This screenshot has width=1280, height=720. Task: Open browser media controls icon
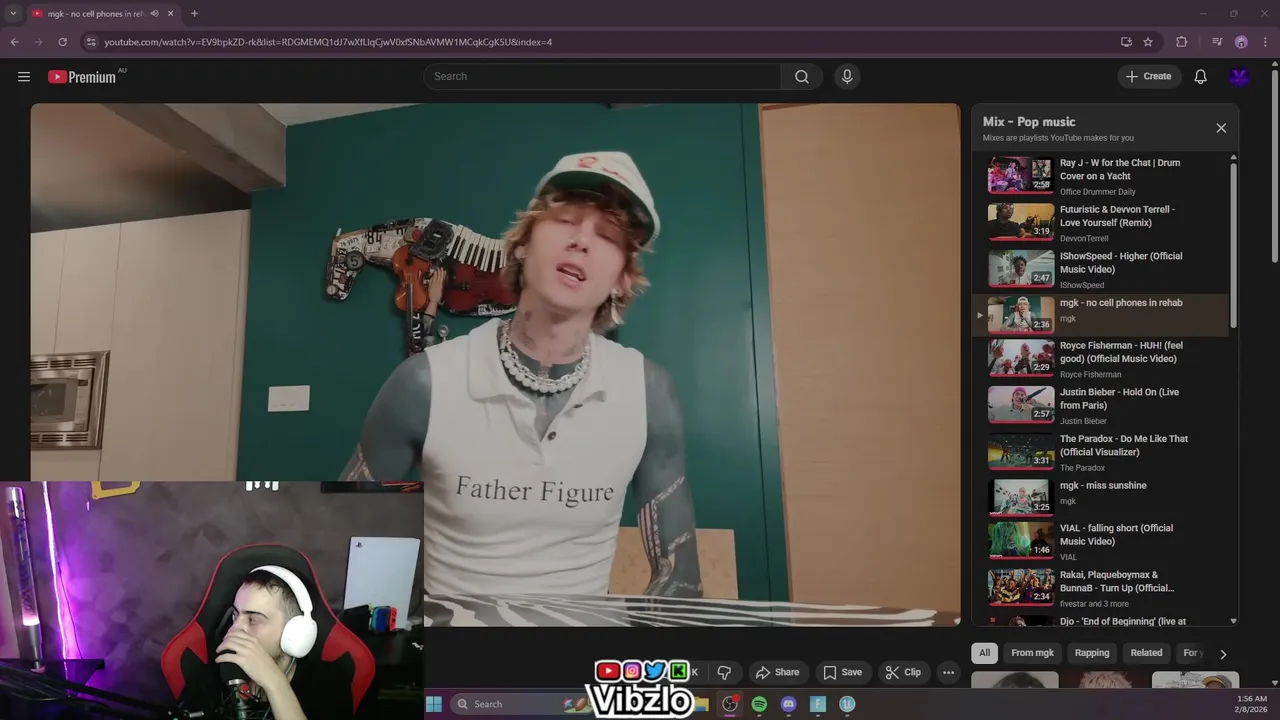(1217, 42)
